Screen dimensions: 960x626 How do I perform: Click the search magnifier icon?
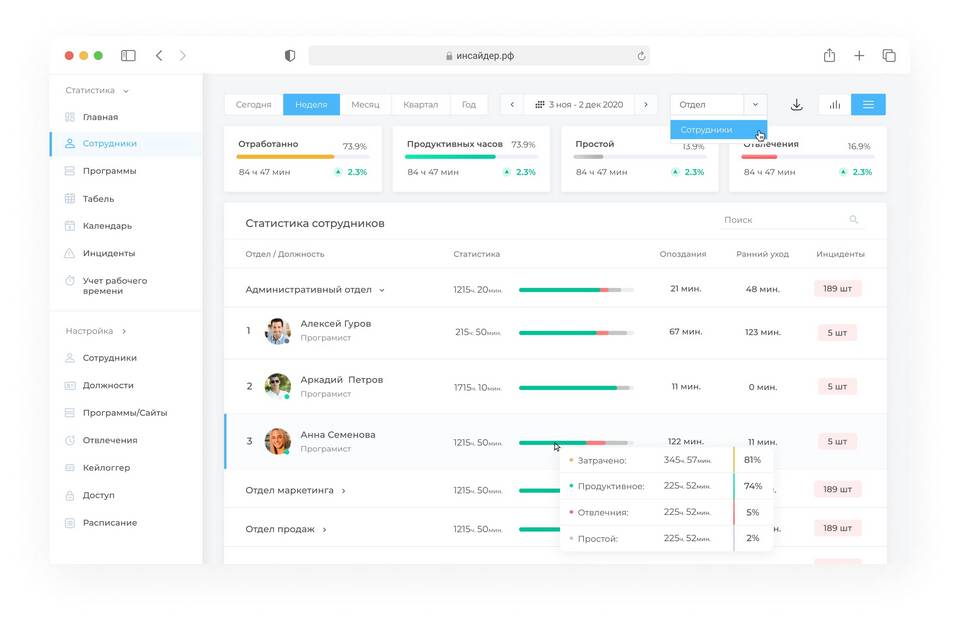coord(853,219)
